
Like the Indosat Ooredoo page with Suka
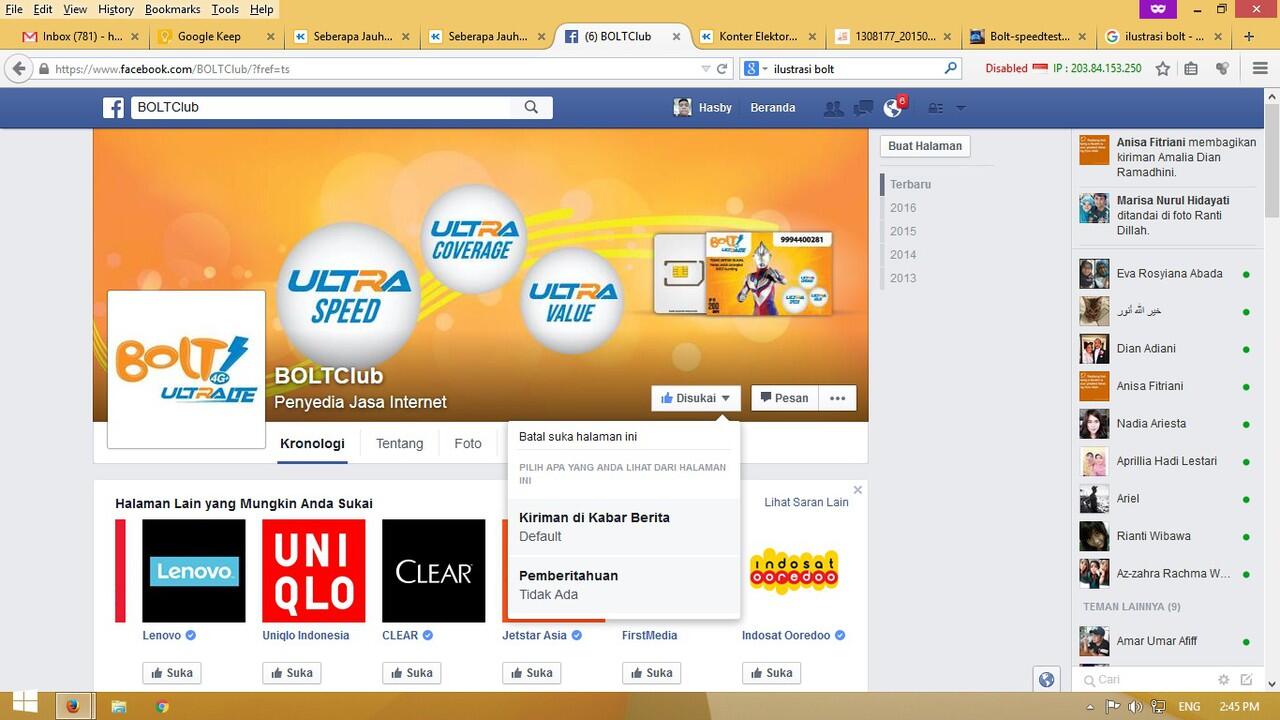[x=772, y=673]
